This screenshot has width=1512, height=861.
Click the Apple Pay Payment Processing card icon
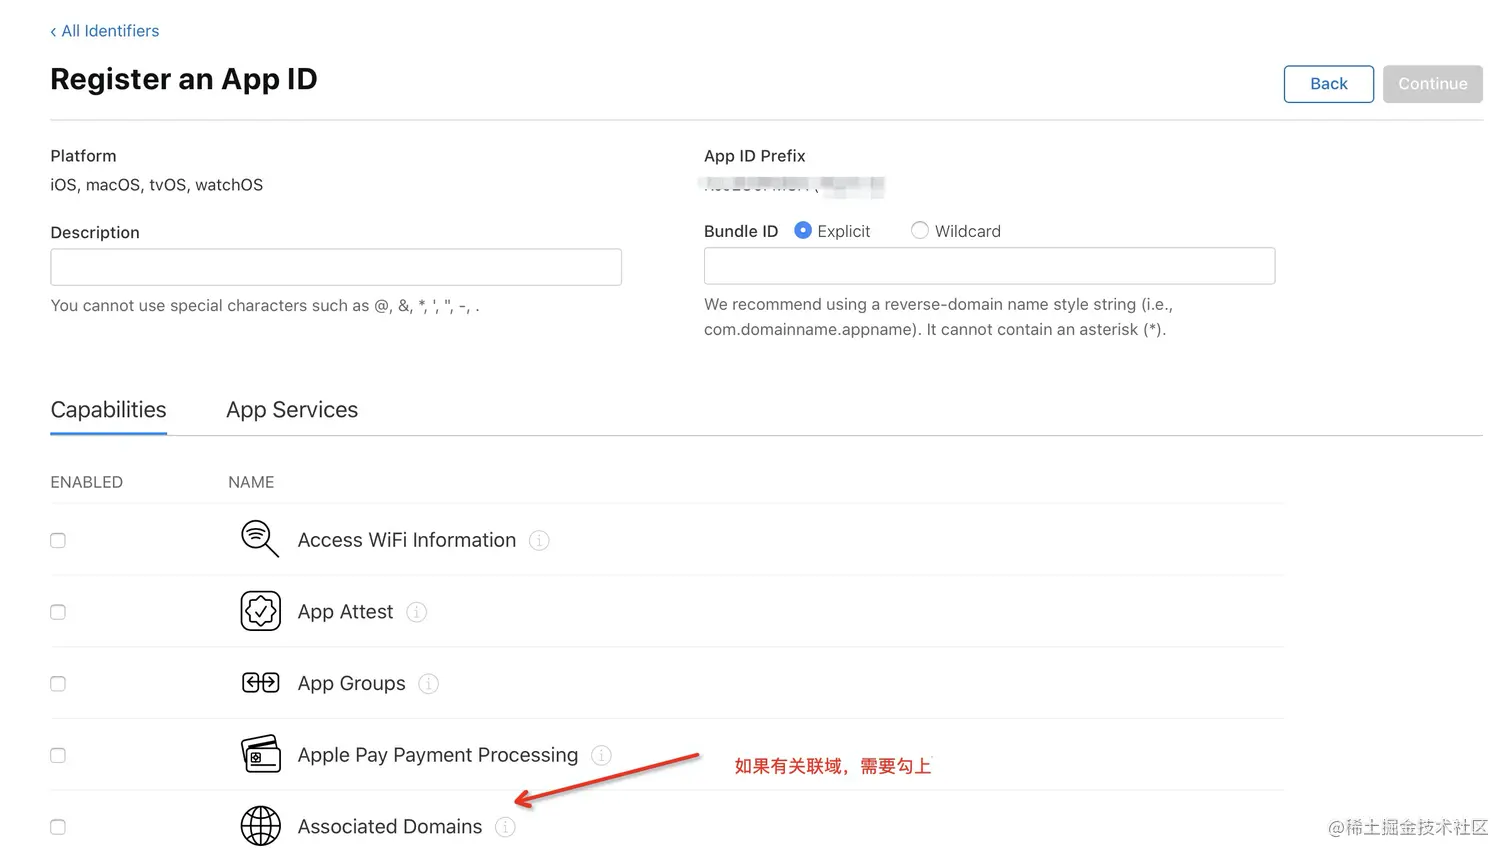pos(260,755)
